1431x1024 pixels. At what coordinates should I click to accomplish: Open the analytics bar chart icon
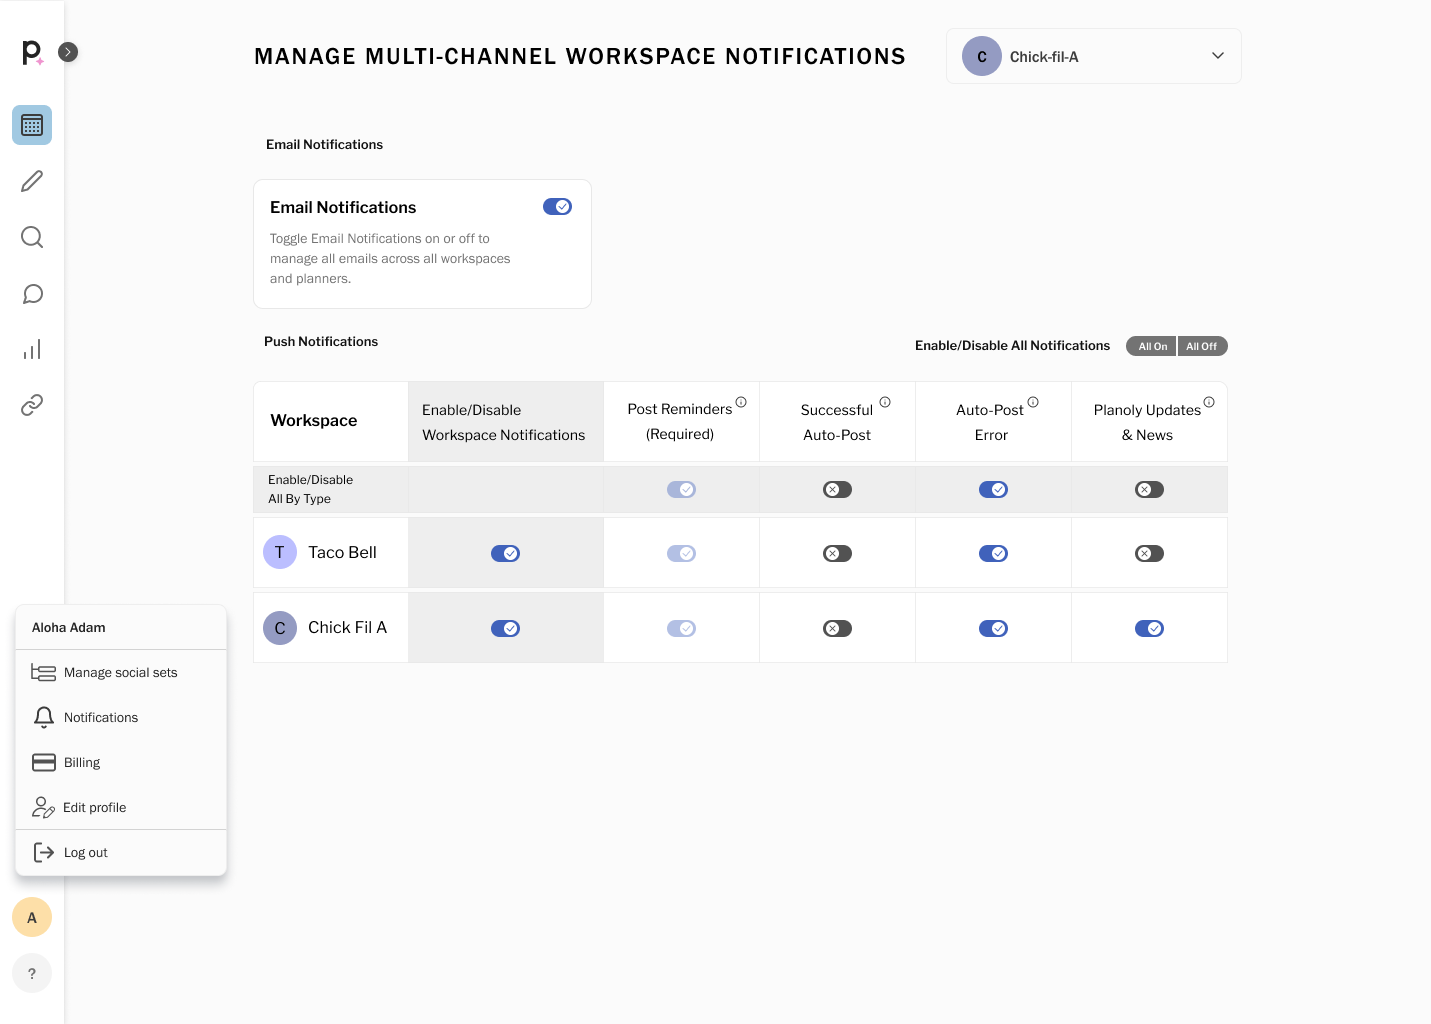pos(32,349)
